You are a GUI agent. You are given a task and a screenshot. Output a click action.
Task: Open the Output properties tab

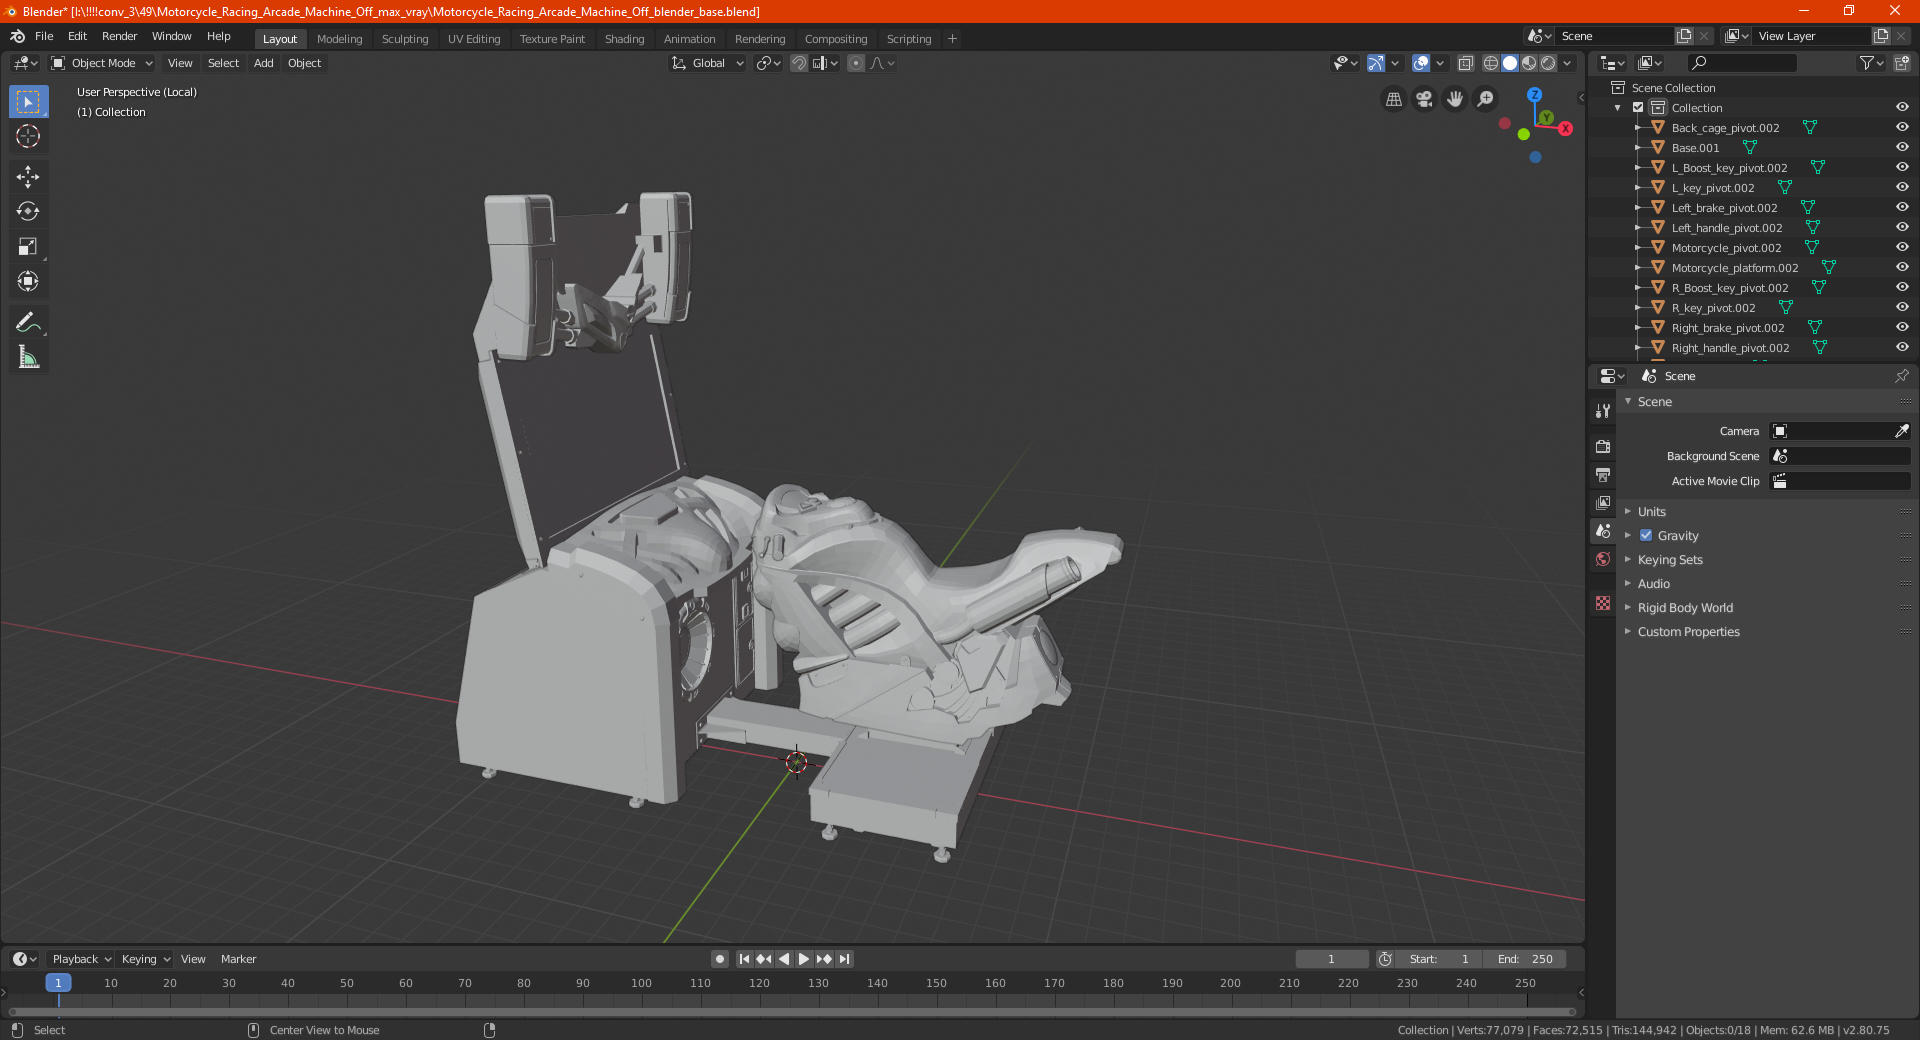[x=1603, y=475]
